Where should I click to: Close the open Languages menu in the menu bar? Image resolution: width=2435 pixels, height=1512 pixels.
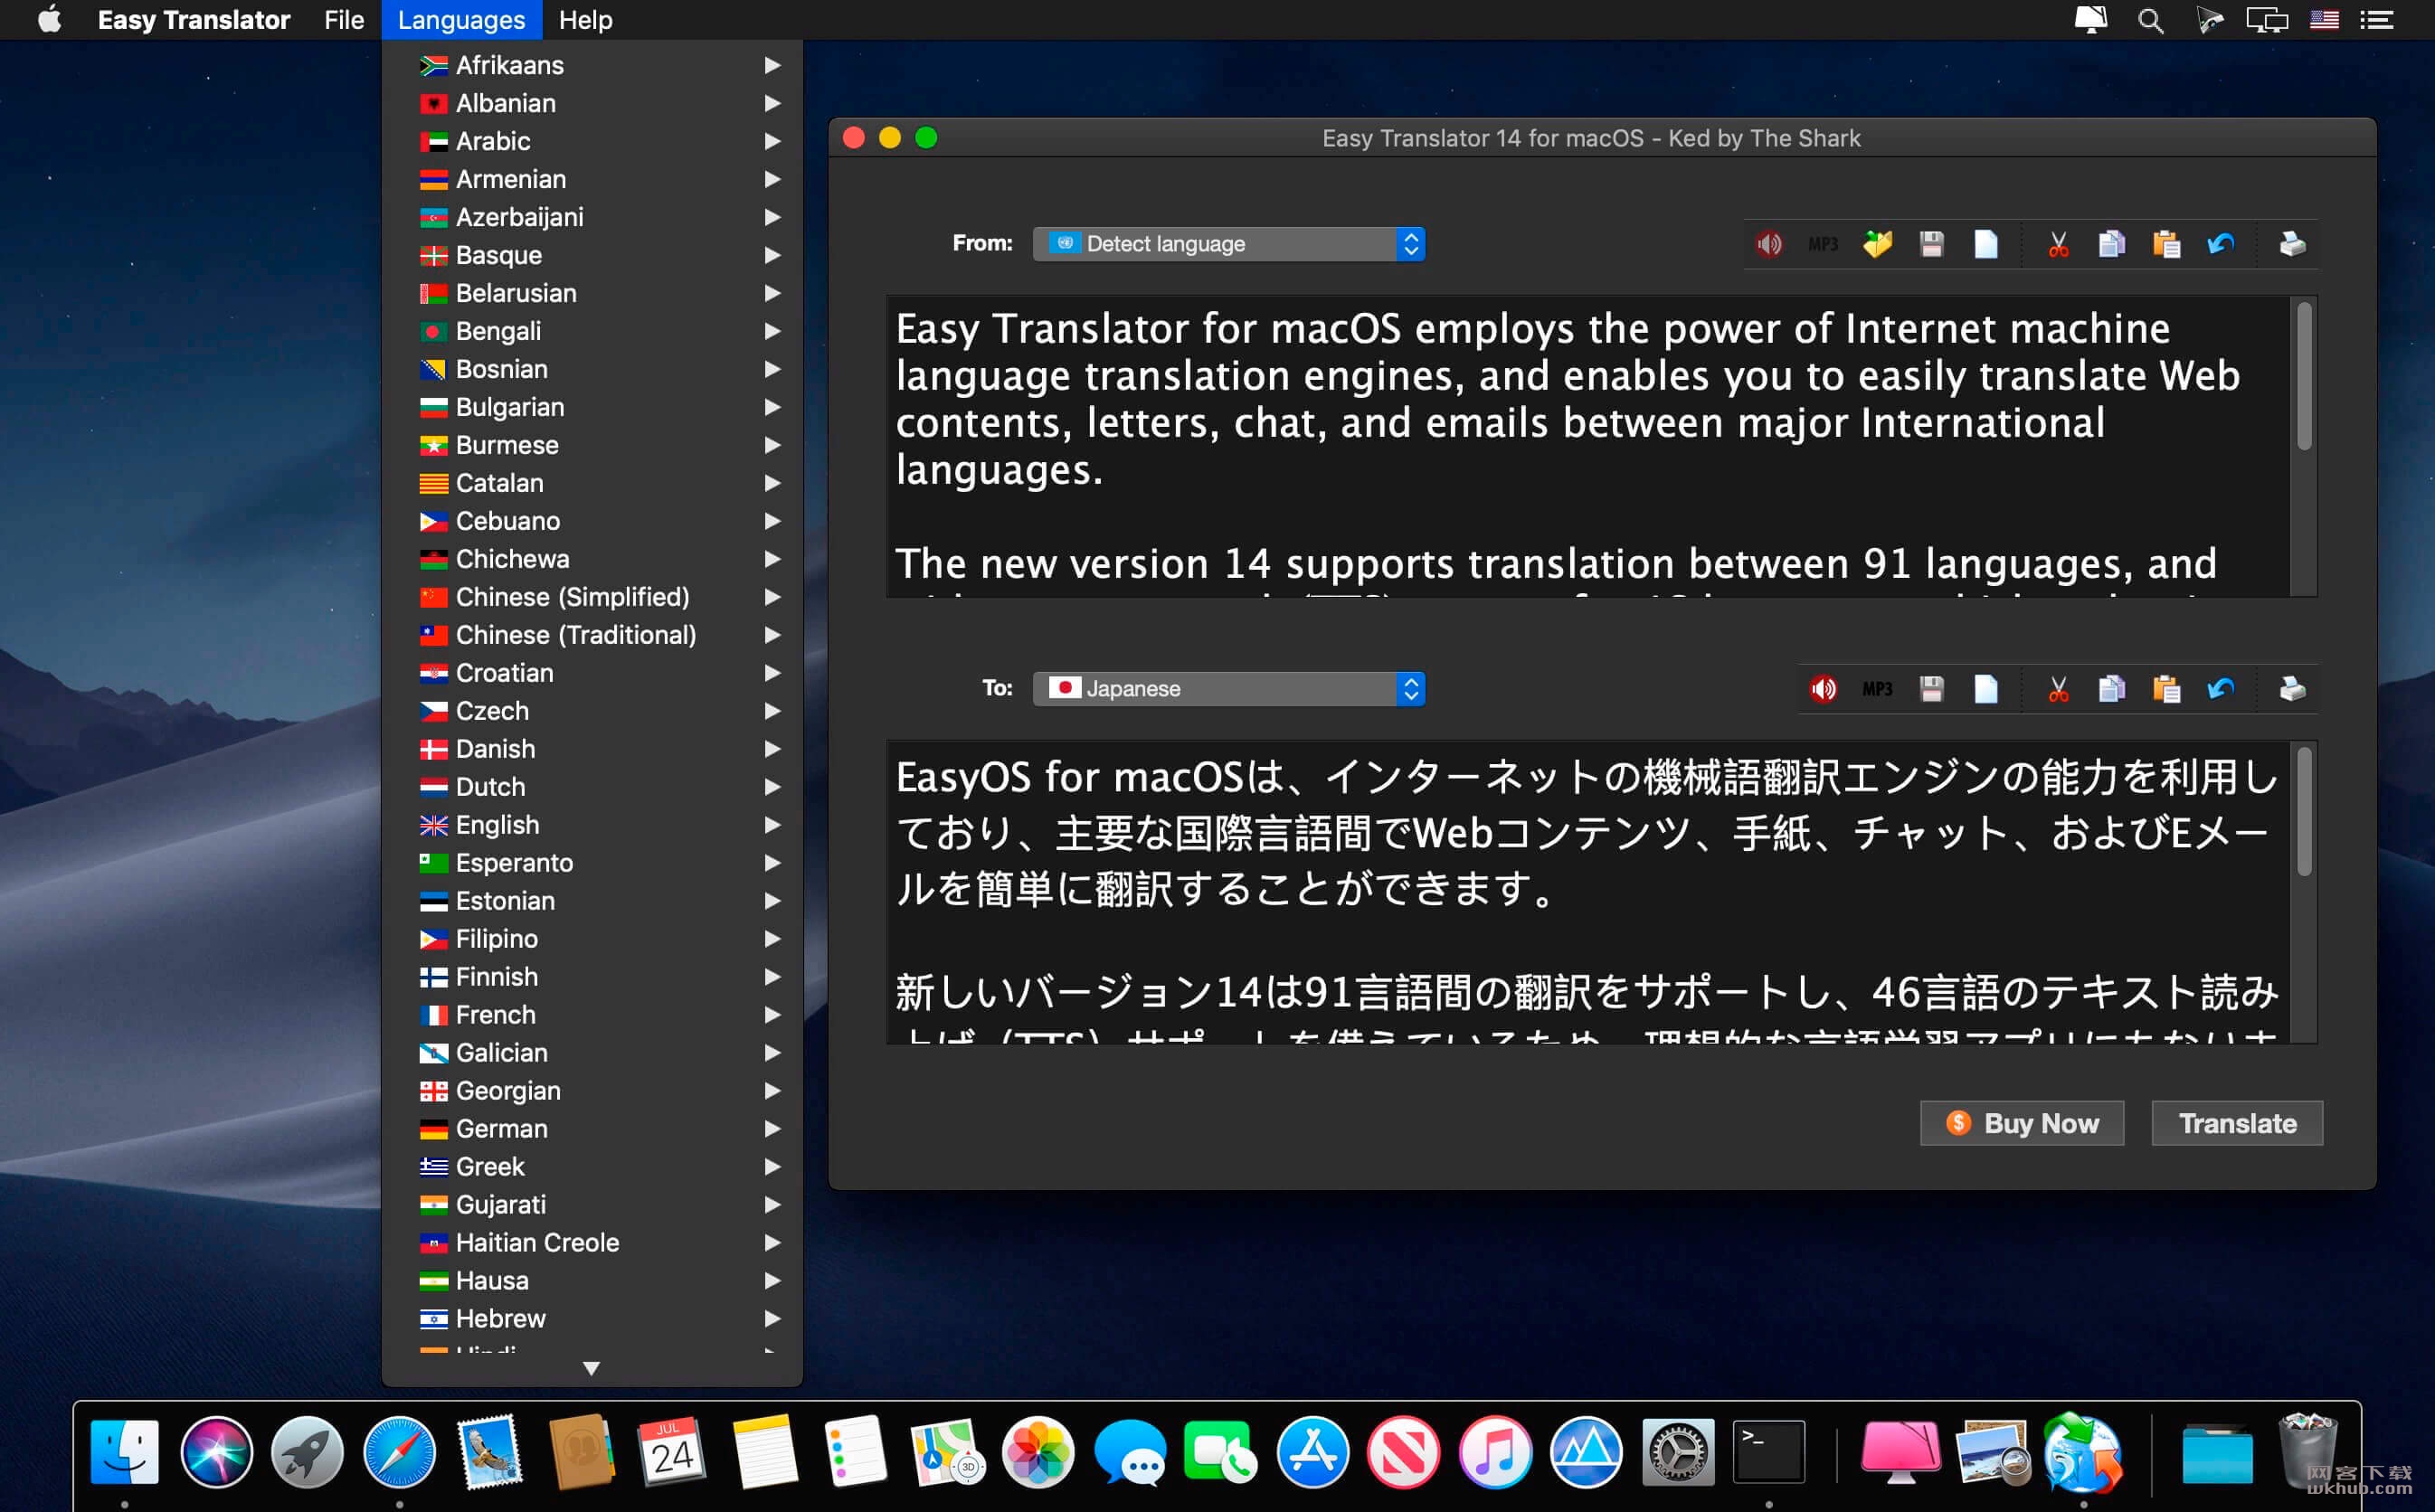(461, 20)
